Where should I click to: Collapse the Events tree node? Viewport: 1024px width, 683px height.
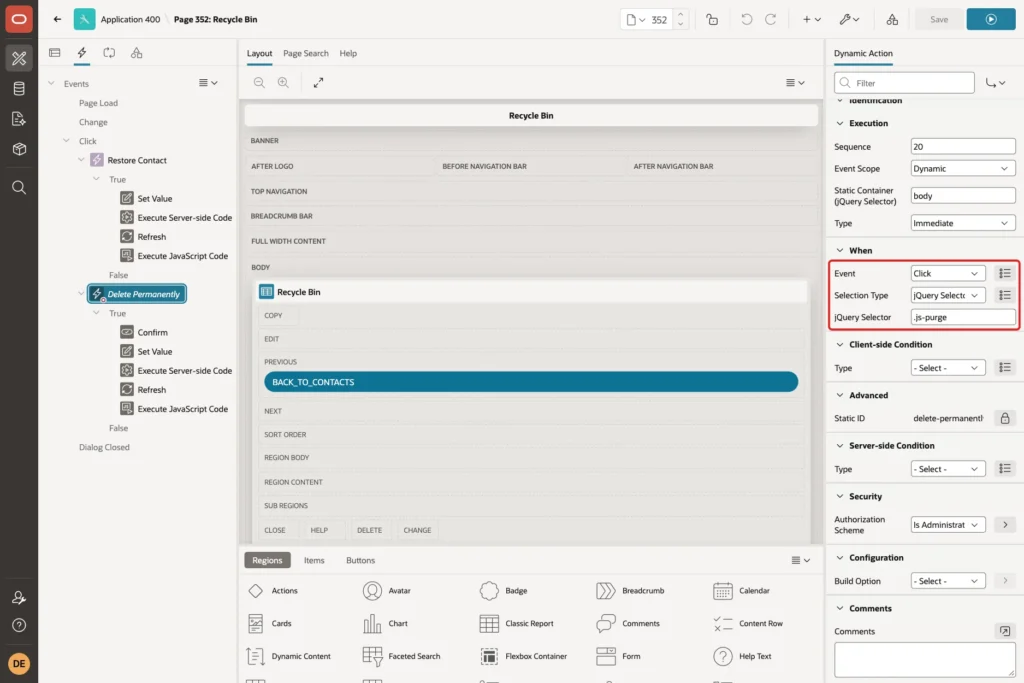click(51, 84)
